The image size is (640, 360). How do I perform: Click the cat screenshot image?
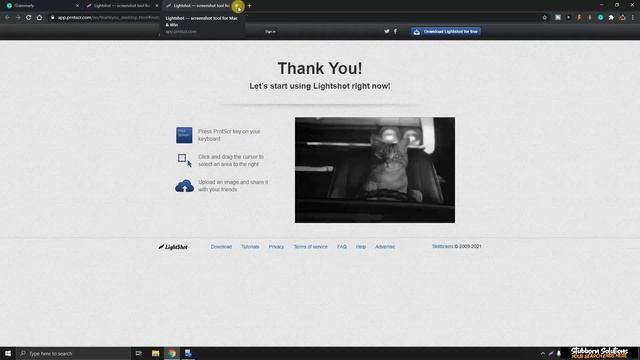[375, 170]
